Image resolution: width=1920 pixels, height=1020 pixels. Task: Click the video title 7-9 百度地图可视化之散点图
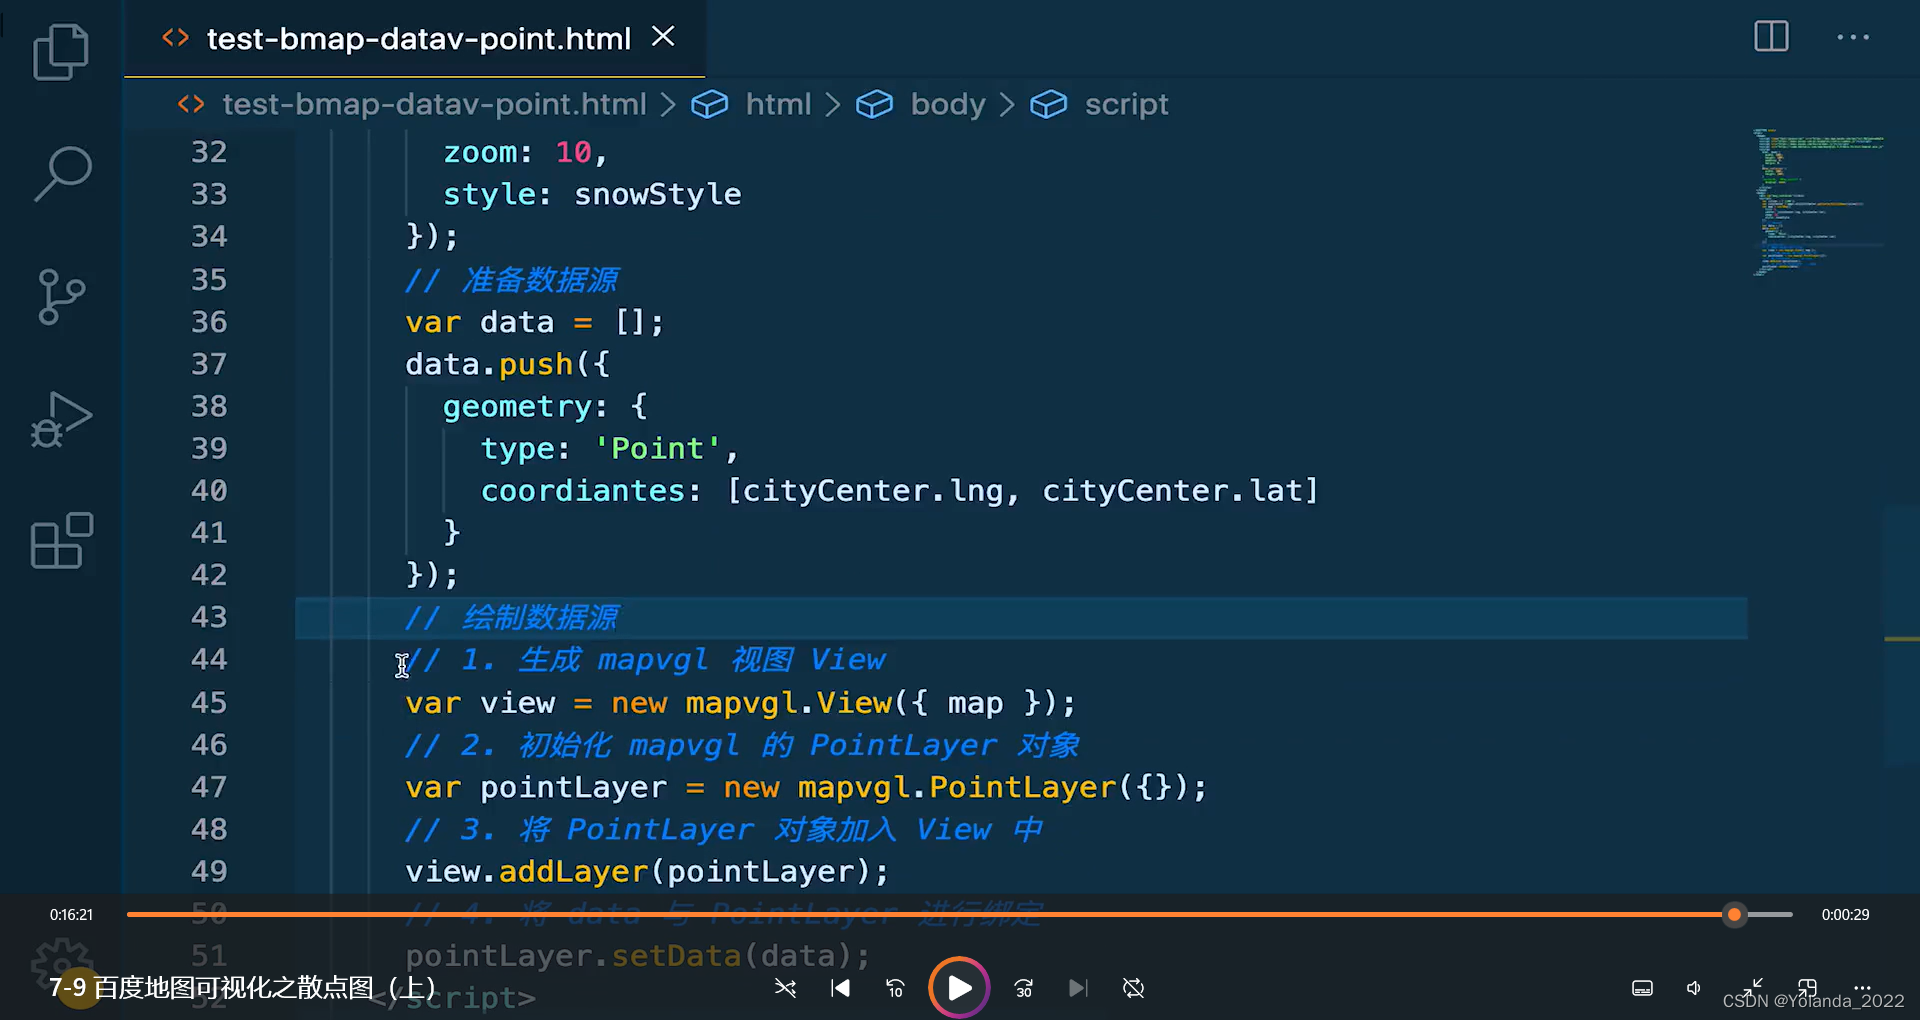tap(243, 988)
